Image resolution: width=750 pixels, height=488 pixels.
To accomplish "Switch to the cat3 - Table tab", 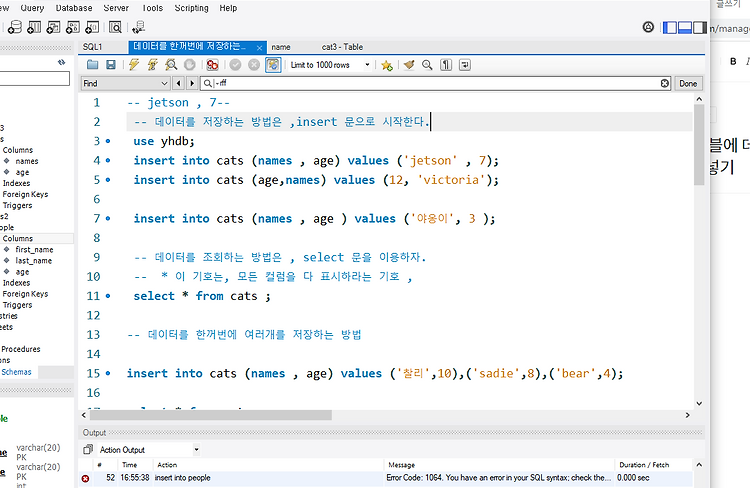I will [342, 47].
